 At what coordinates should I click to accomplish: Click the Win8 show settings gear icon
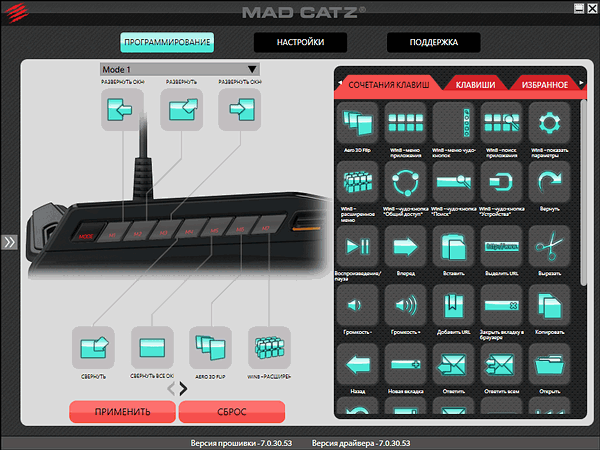point(549,123)
